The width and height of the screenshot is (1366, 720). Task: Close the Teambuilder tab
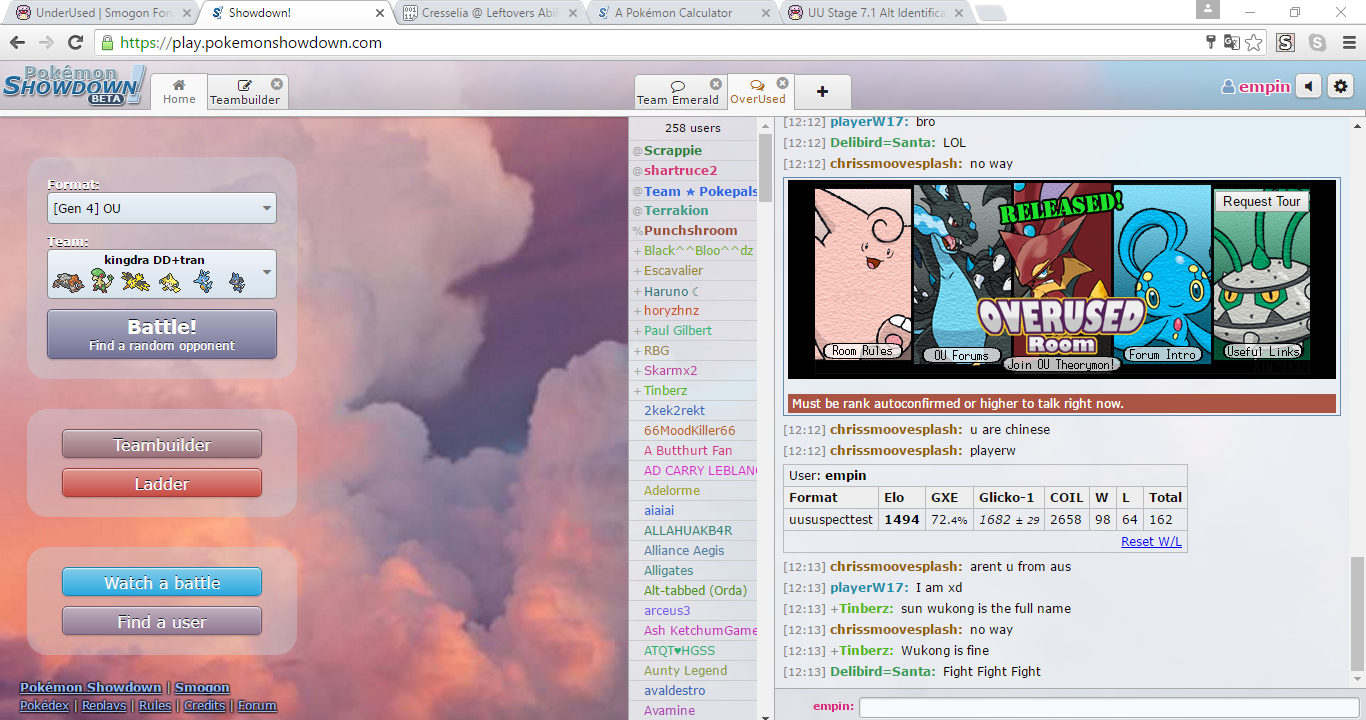[x=277, y=84]
